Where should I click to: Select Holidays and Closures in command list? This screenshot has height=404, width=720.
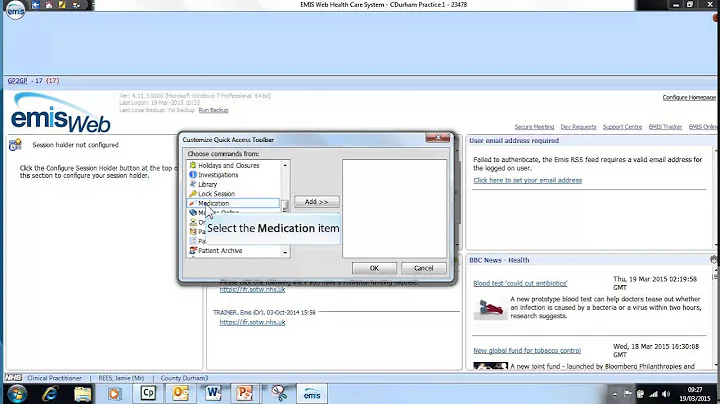tap(233, 165)
